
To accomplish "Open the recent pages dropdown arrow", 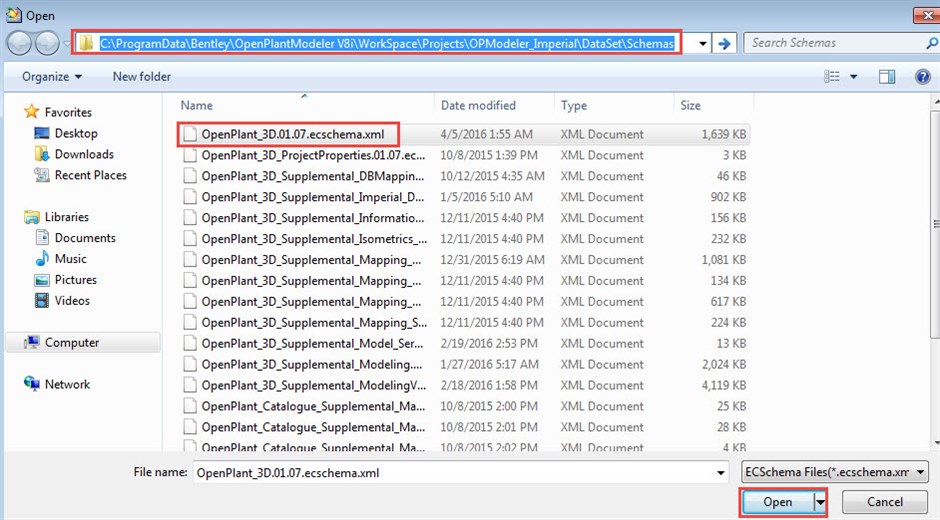I will point(67,44).
